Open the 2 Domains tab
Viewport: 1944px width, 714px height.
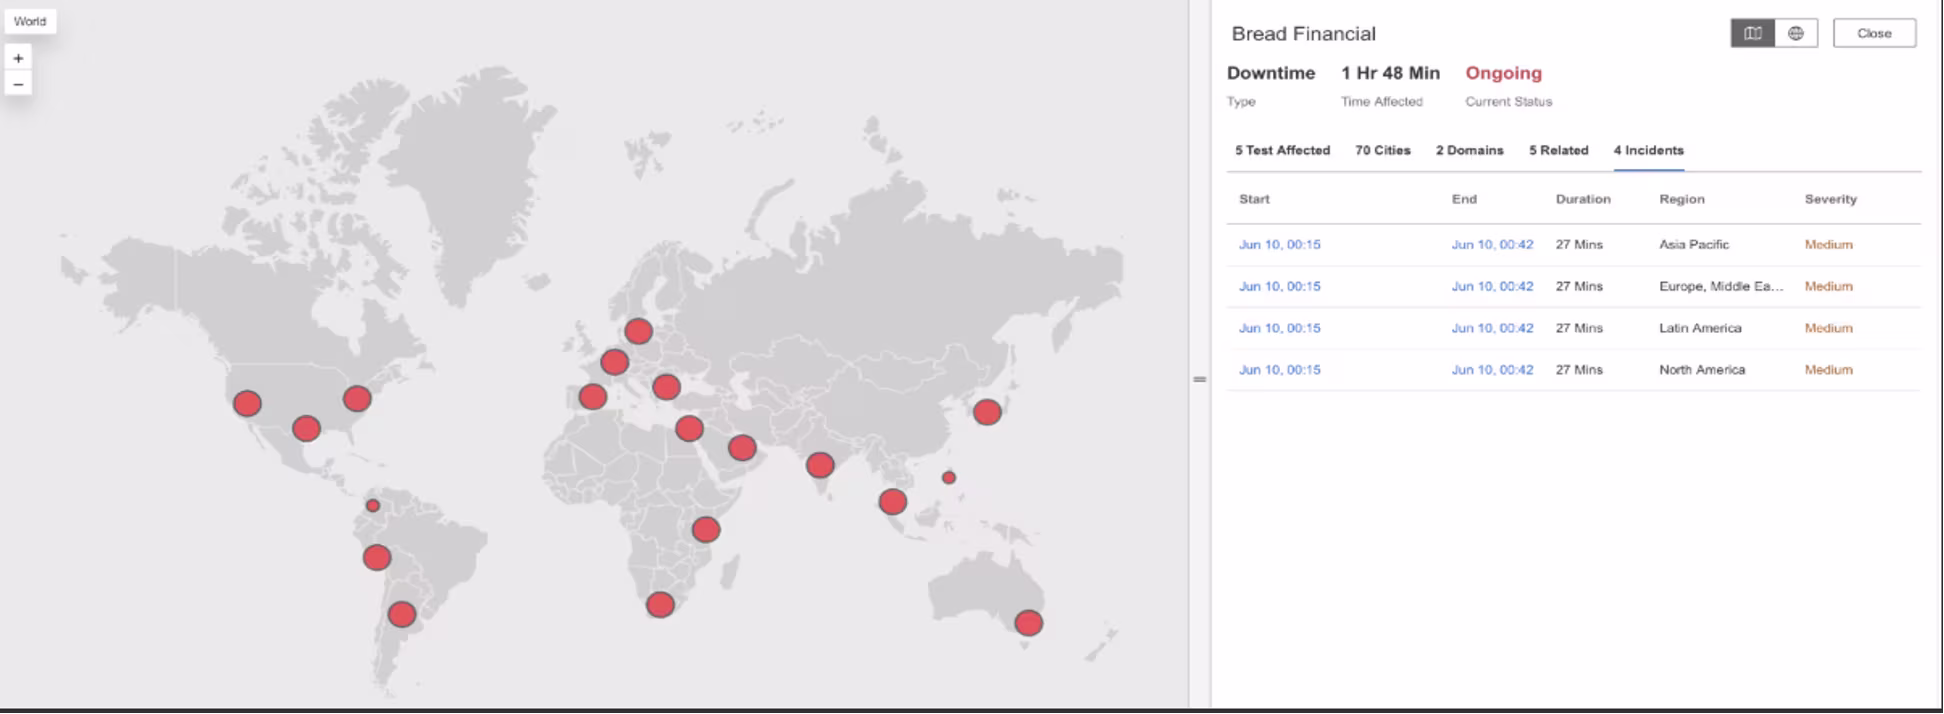(x=1469, y=150)
